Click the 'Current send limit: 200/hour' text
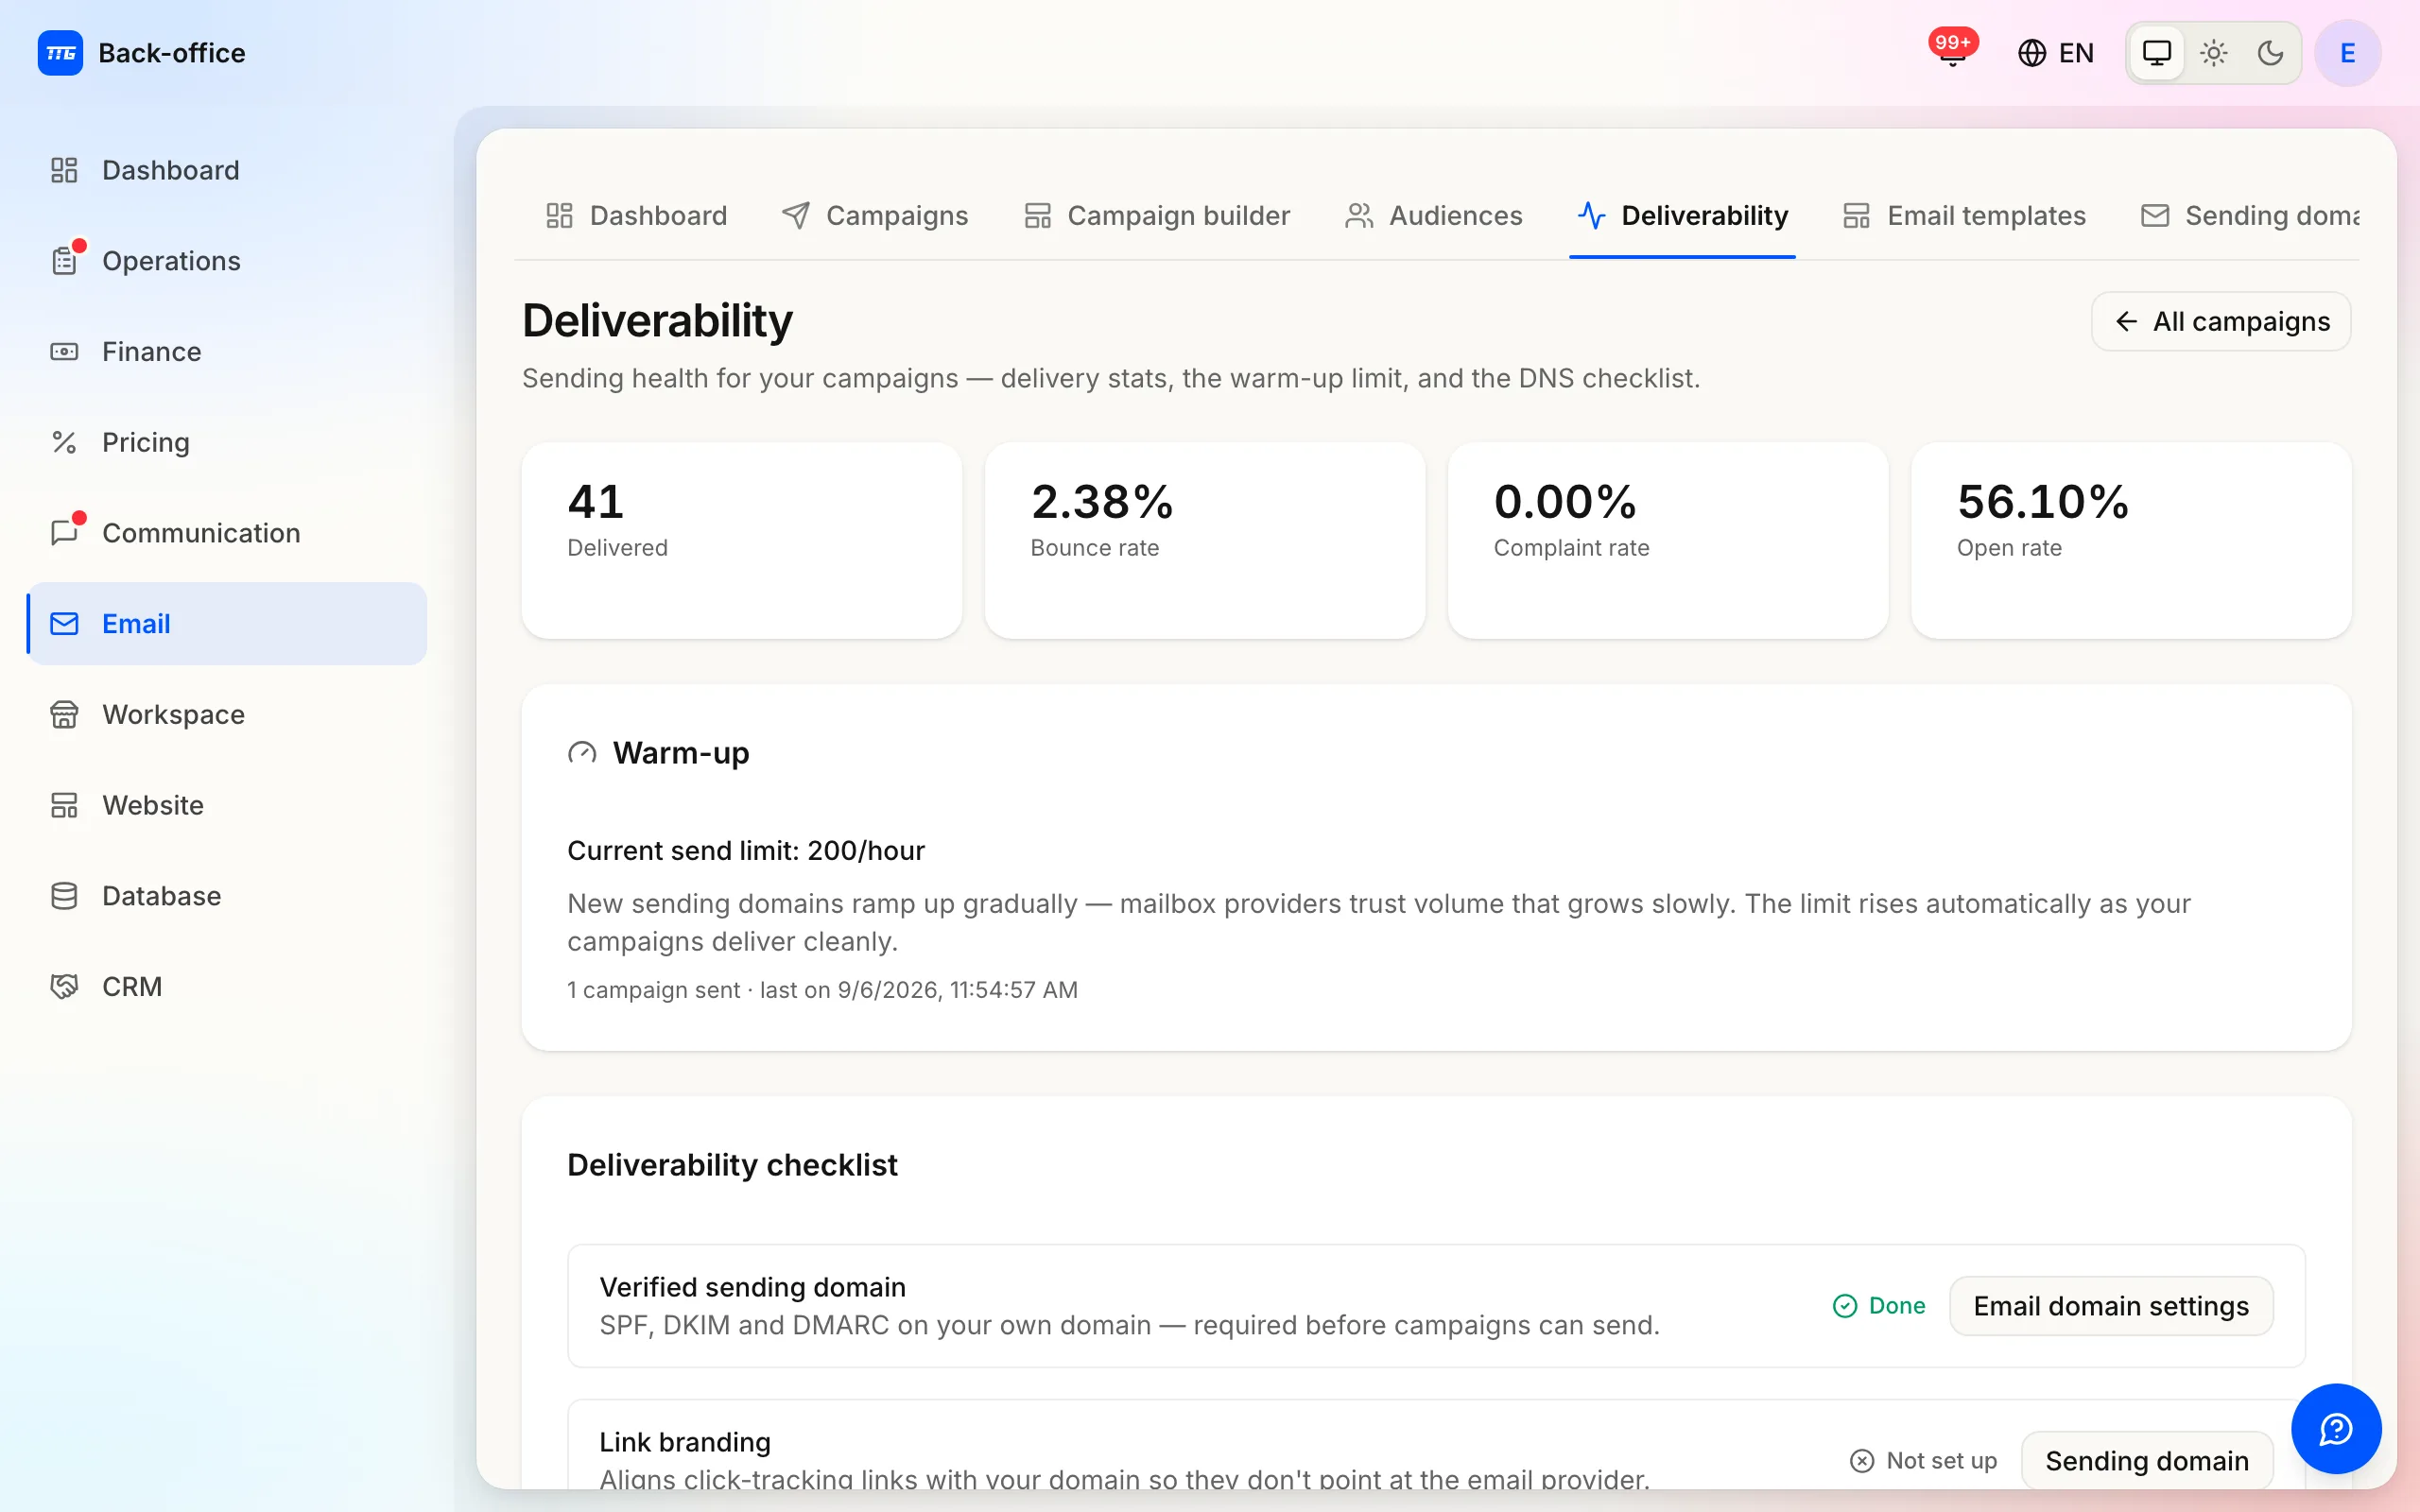The width and height of the screenshot is (2420, 1512). [x=746, y=851]
